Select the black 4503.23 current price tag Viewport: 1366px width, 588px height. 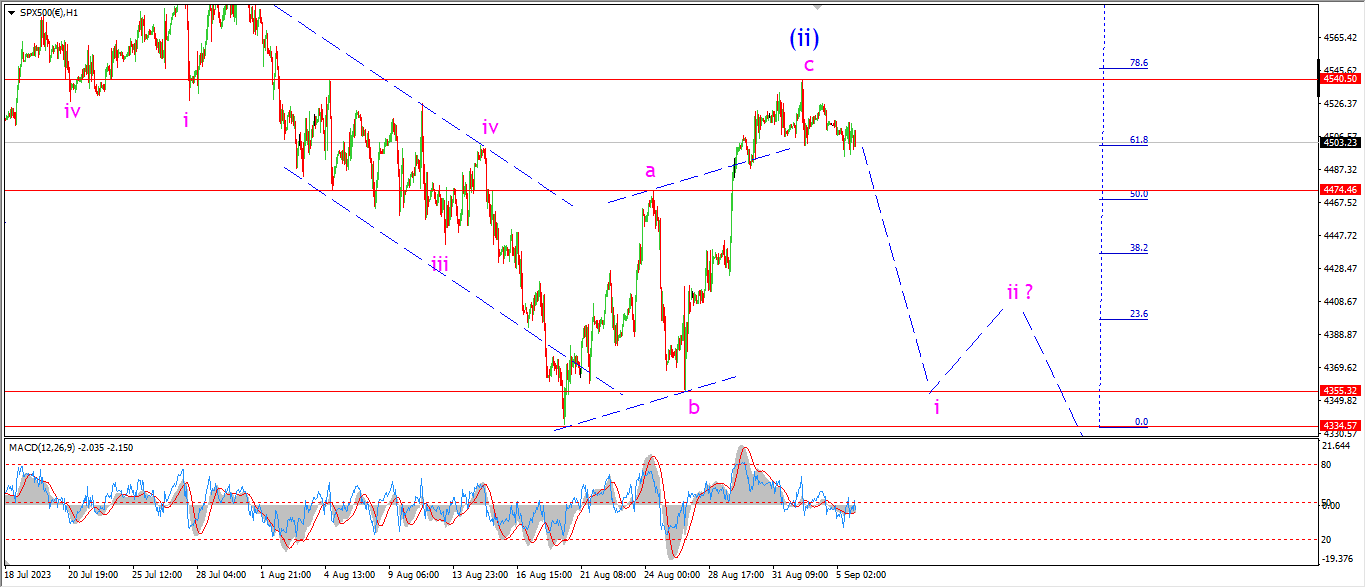(x=1342, y=143)
